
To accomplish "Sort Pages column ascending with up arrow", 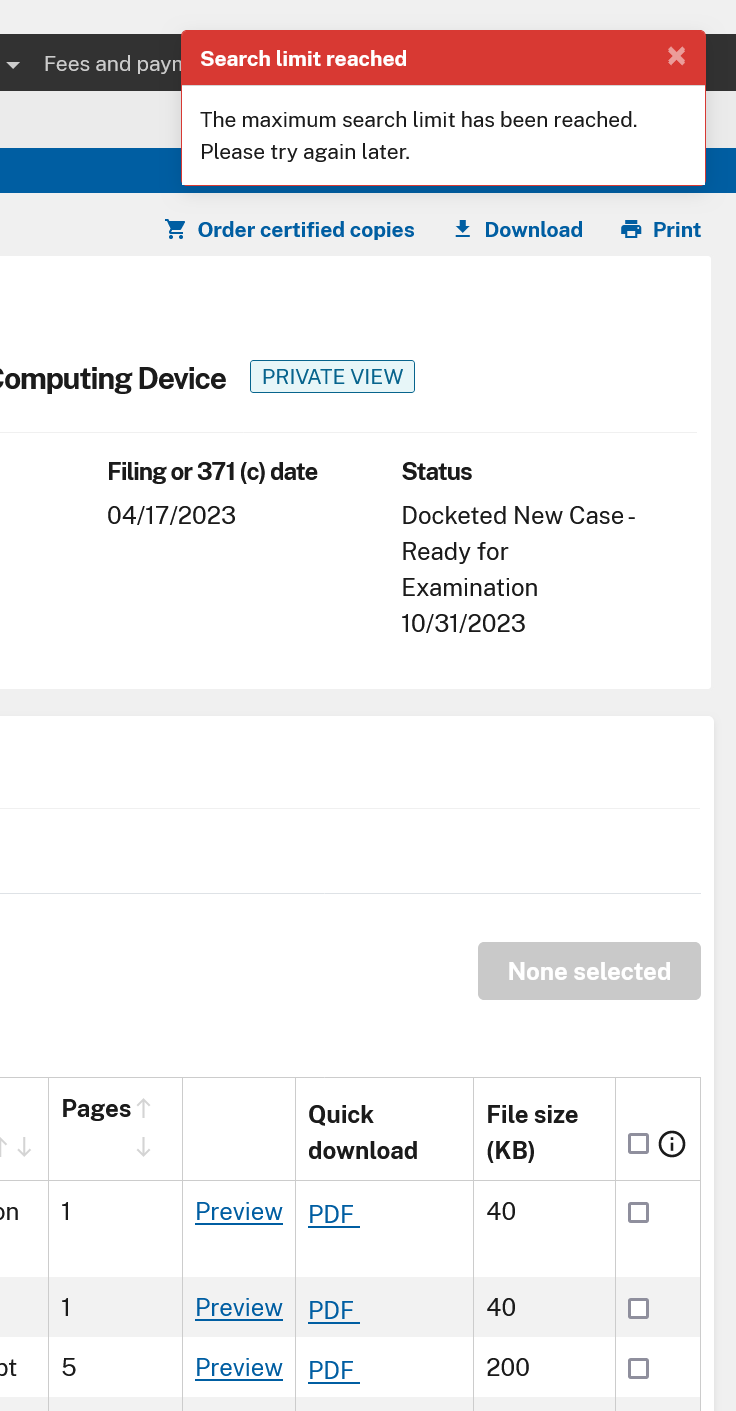I will 144,1108.
